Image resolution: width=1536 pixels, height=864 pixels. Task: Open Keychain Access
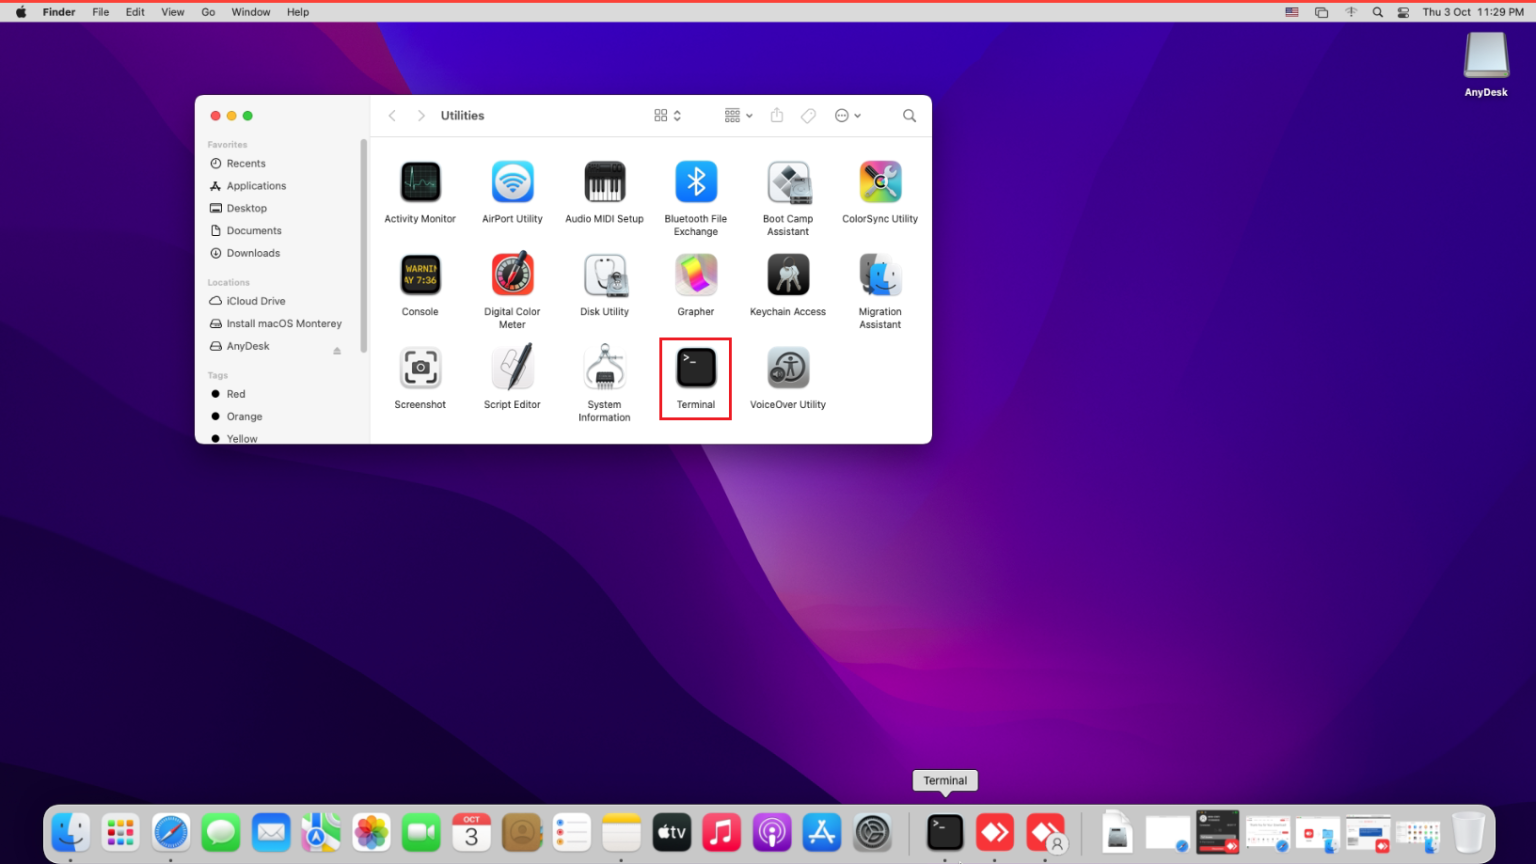787,275
